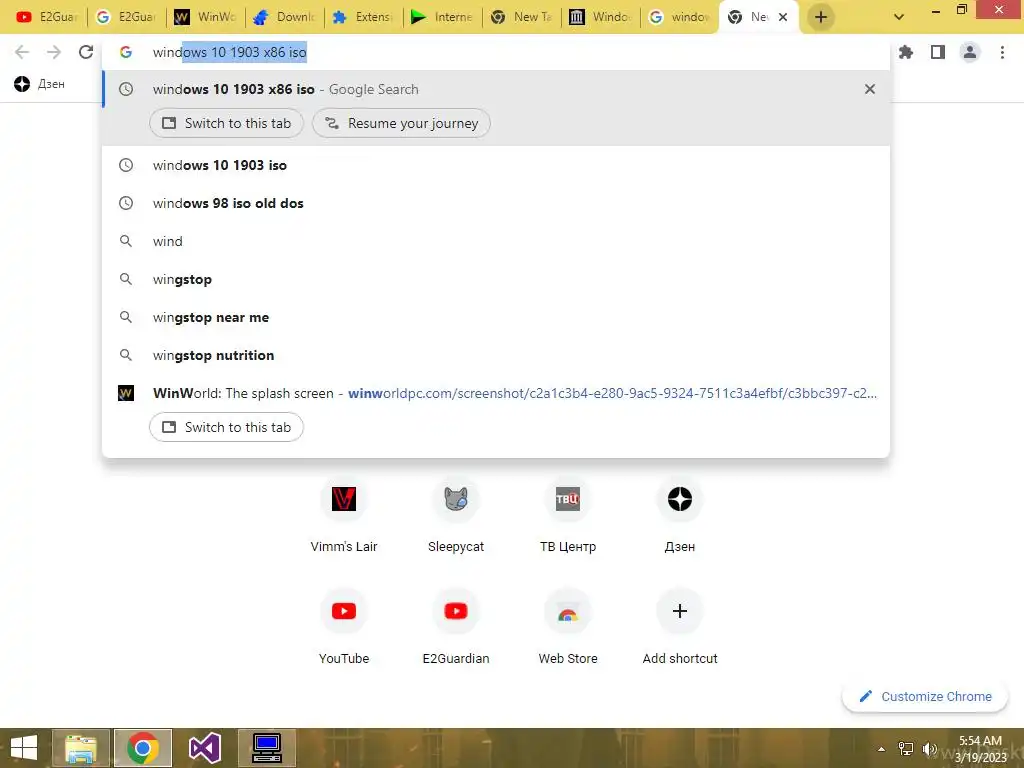Click 'Switch to this tab' under Google Search
Image resolution: width=1024 pixels, height=768 pixels.
coord(226,123)
